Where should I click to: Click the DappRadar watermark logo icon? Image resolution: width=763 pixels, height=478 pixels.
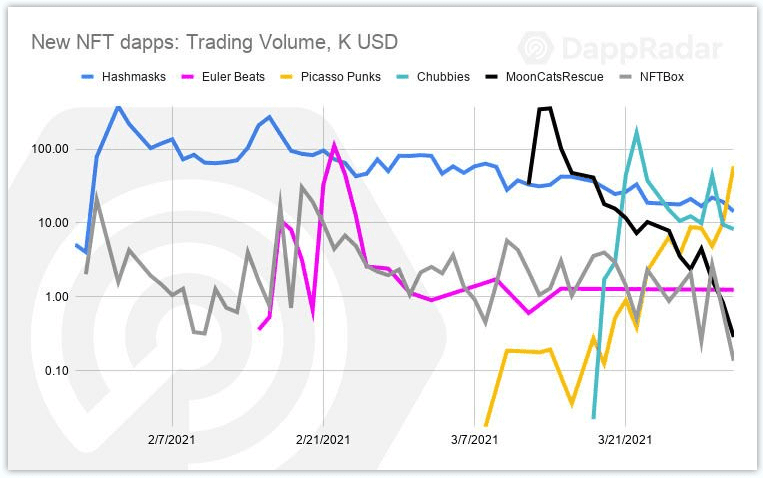(536, 48)
